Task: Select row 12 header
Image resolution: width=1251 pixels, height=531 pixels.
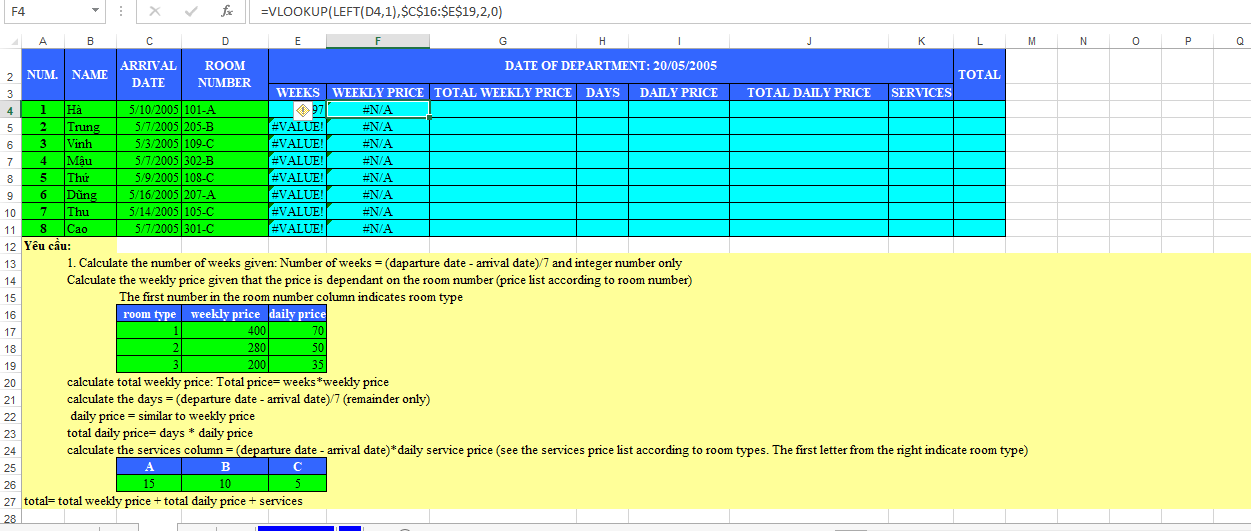Action: [10, 246]
